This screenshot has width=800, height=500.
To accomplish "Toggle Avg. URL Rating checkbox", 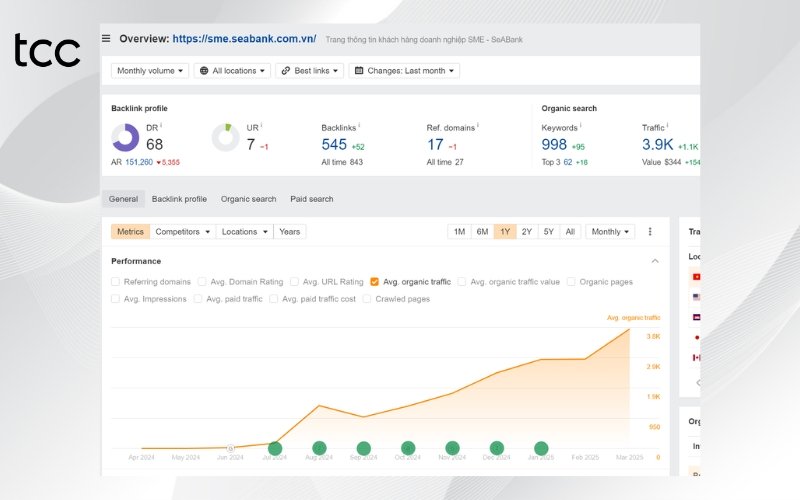I will point(294,282).
